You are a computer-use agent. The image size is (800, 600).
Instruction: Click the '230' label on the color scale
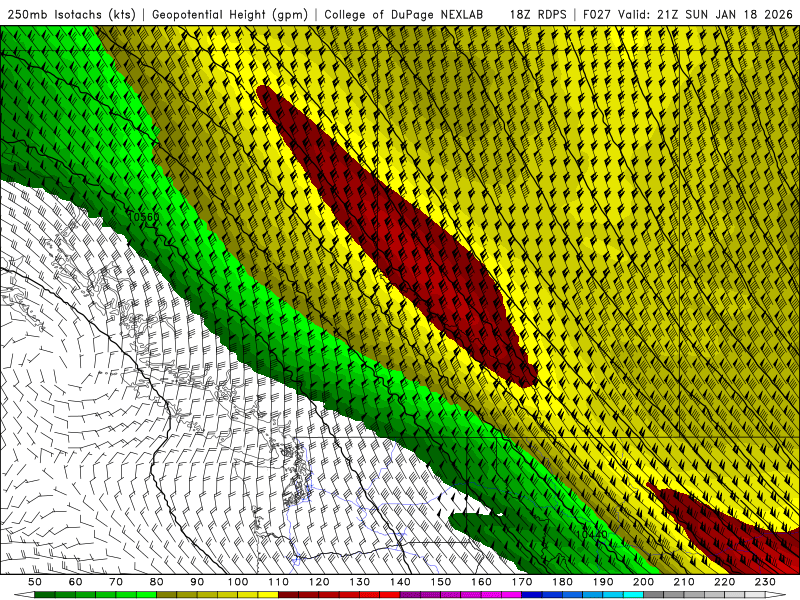(765, 582)
